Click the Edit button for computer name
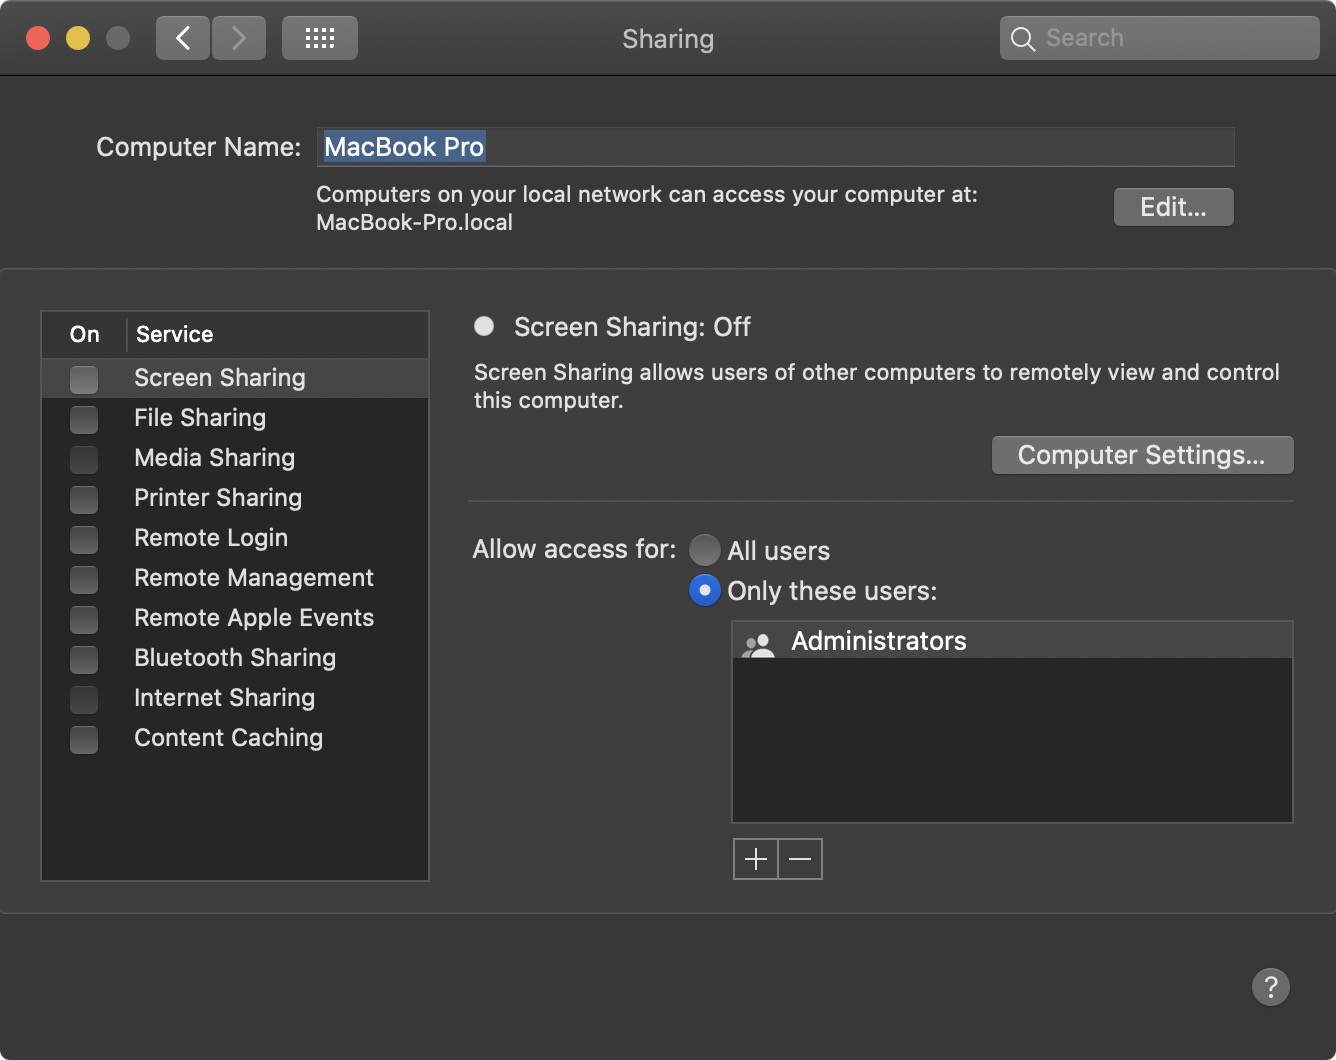Viewport: 1336px width, 1060px height. point(1173,207)
